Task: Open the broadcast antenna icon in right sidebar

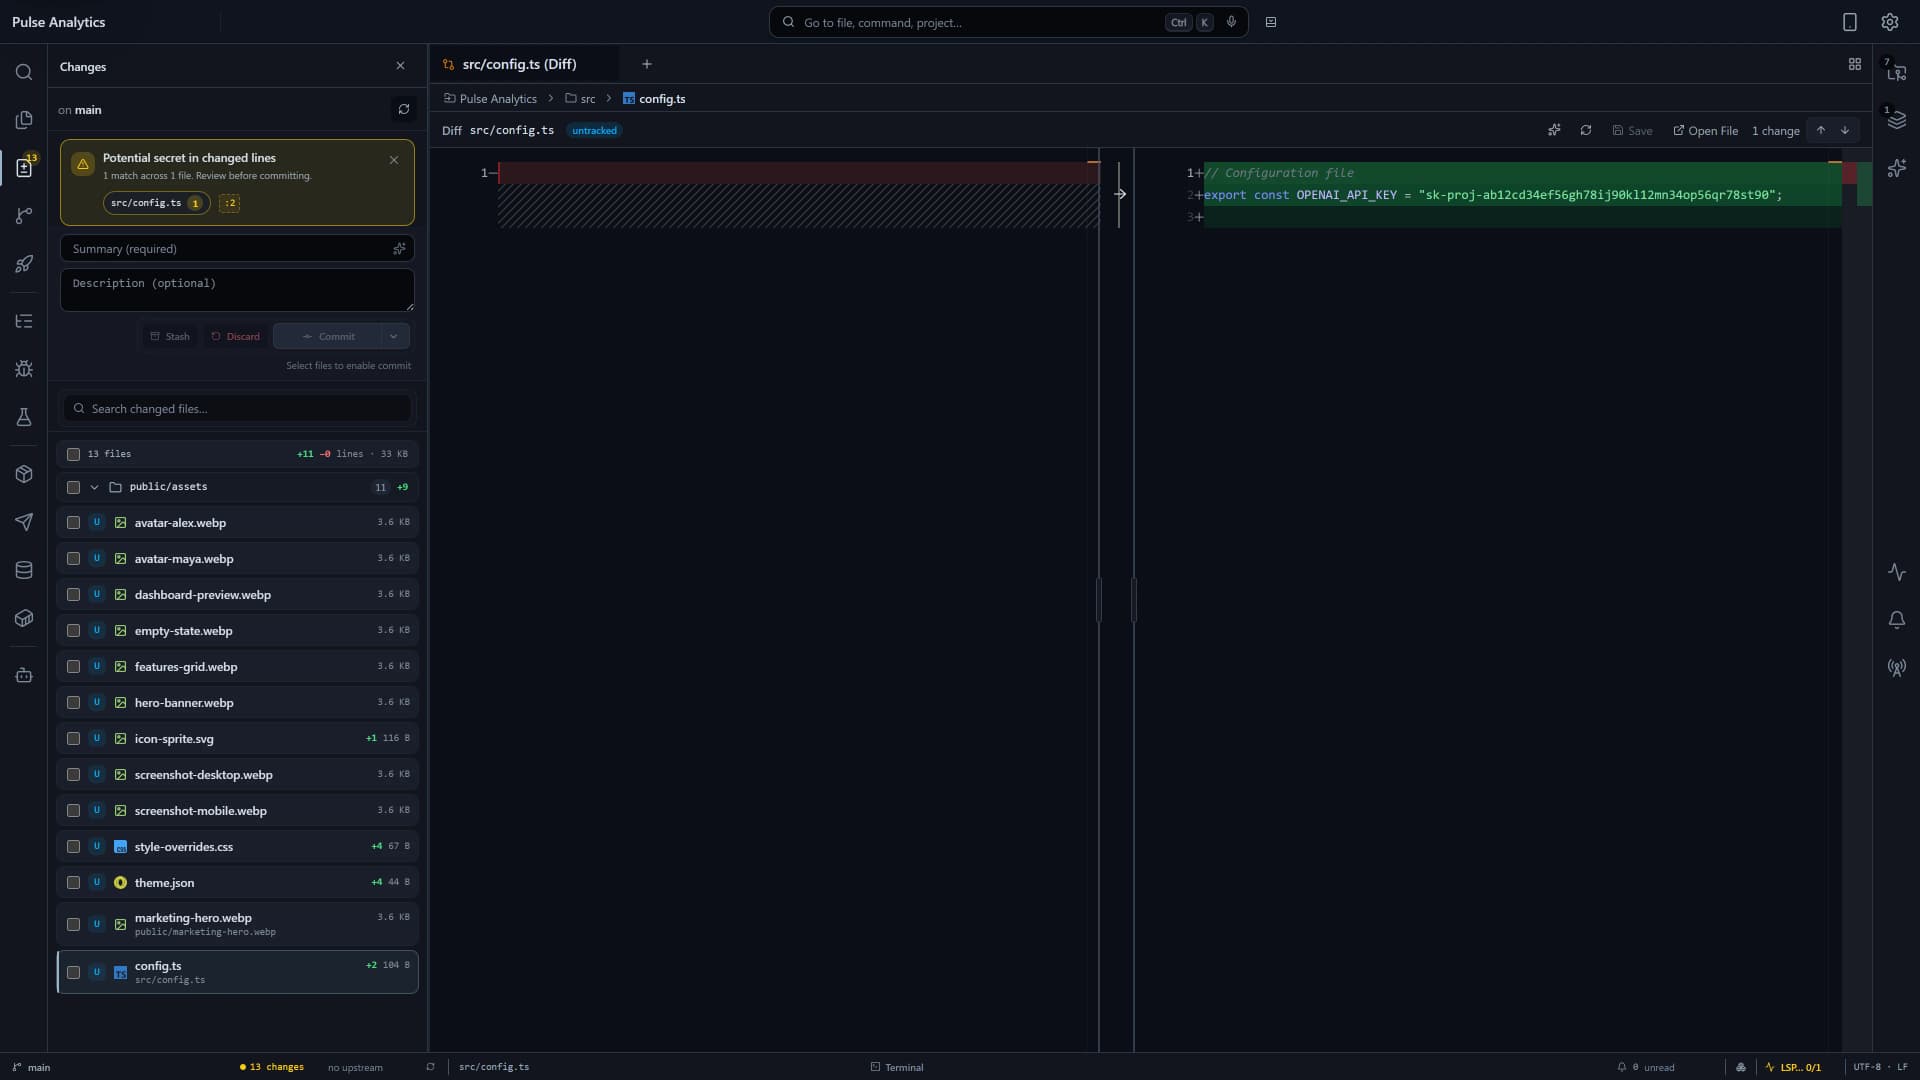Action: click(1897, 668)
